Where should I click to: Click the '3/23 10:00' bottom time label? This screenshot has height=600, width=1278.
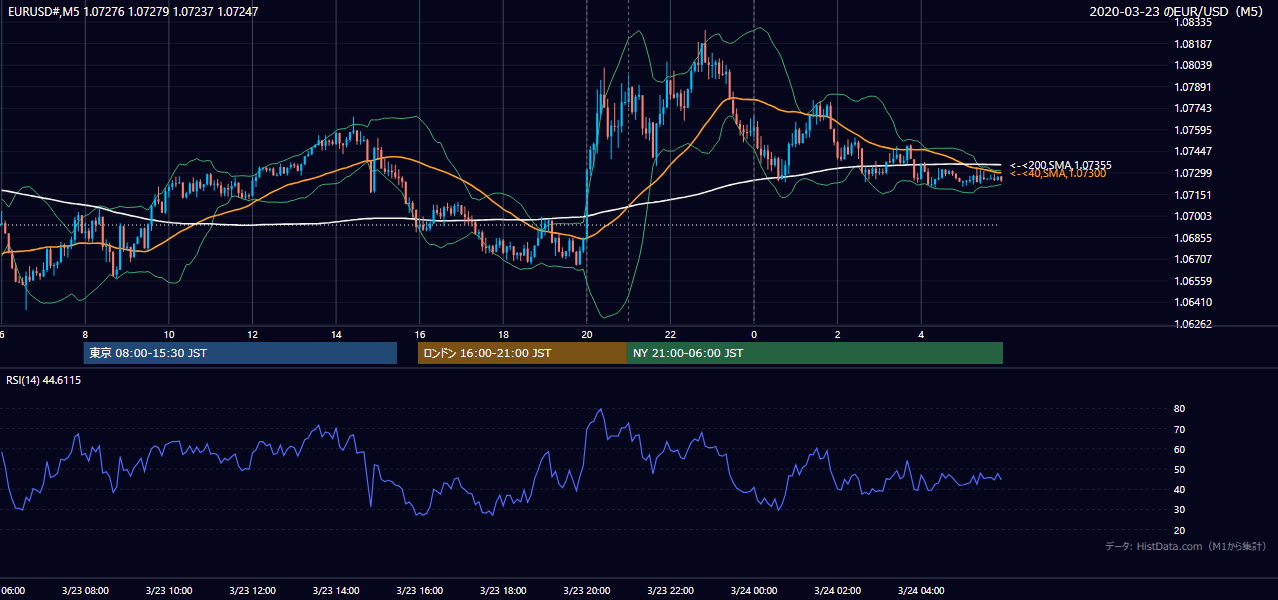[x=169, y=590]
